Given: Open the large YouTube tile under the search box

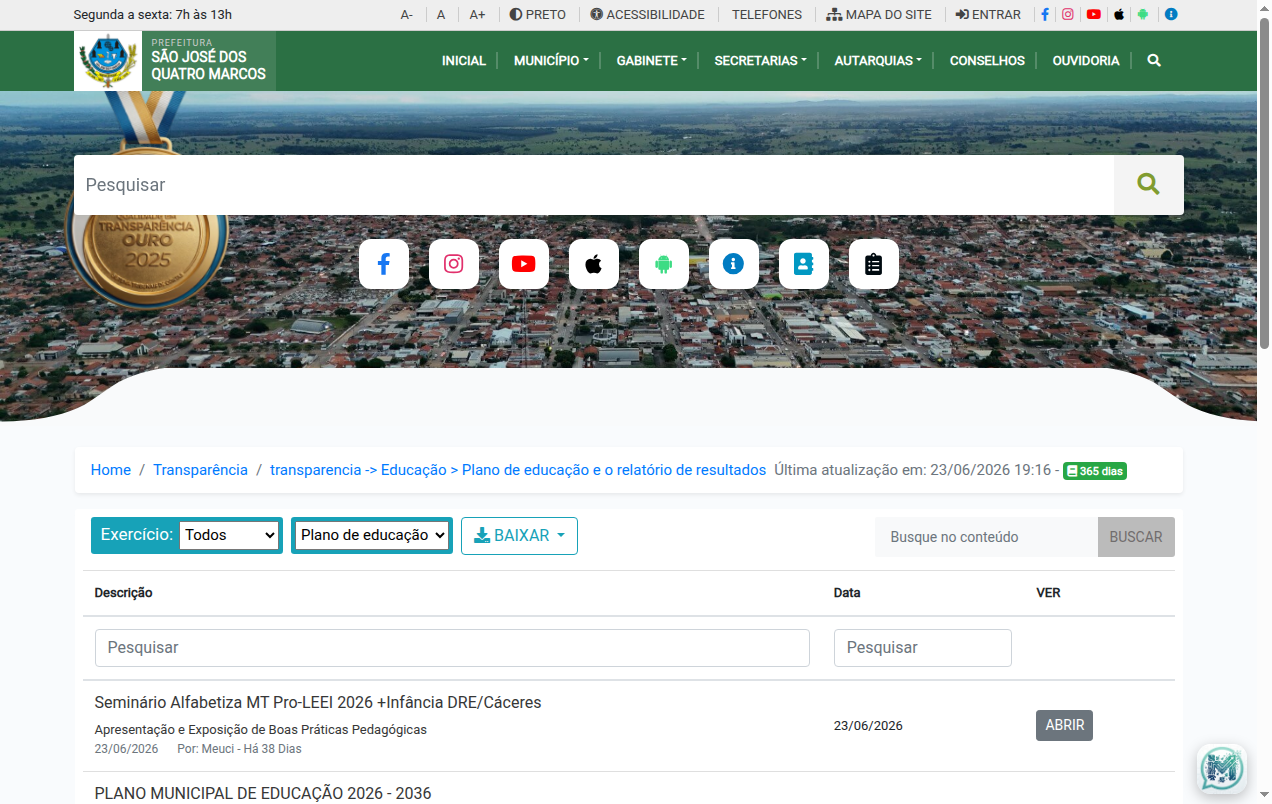Looking at the screenshot, I should click(x=524, y=264).
